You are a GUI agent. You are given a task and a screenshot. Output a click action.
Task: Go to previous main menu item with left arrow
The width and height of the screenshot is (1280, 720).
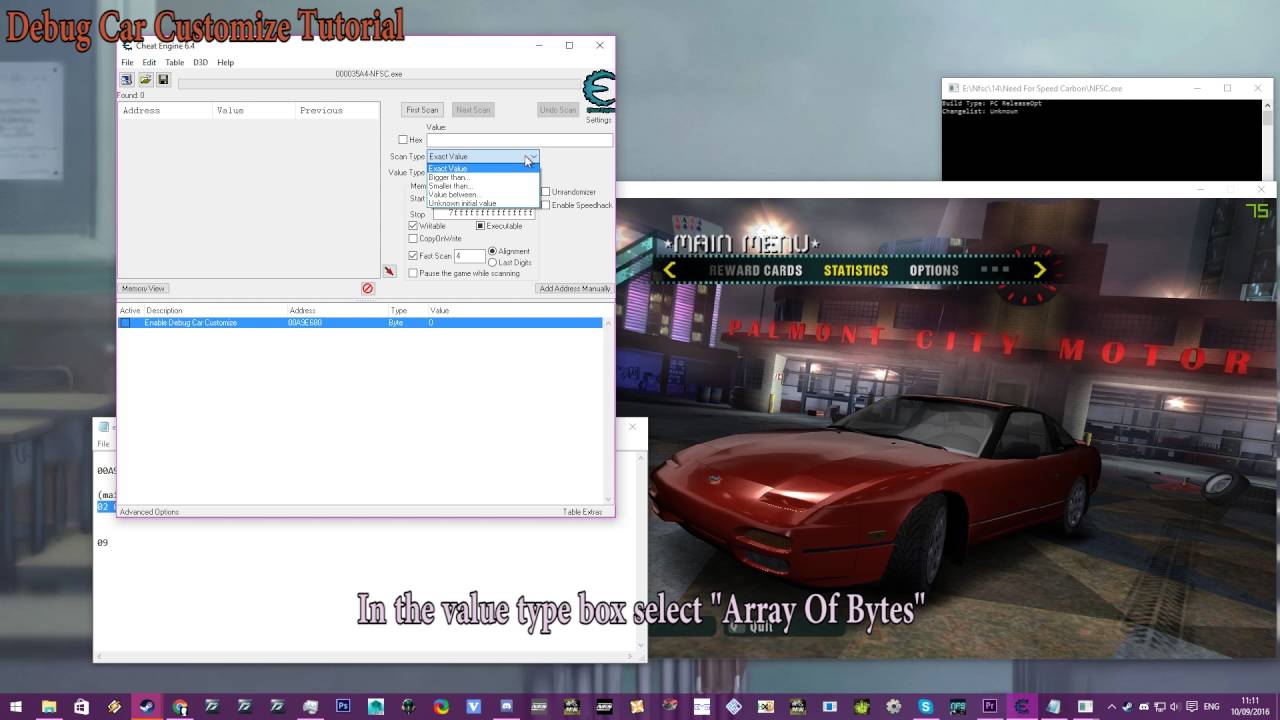click(669, 269)
